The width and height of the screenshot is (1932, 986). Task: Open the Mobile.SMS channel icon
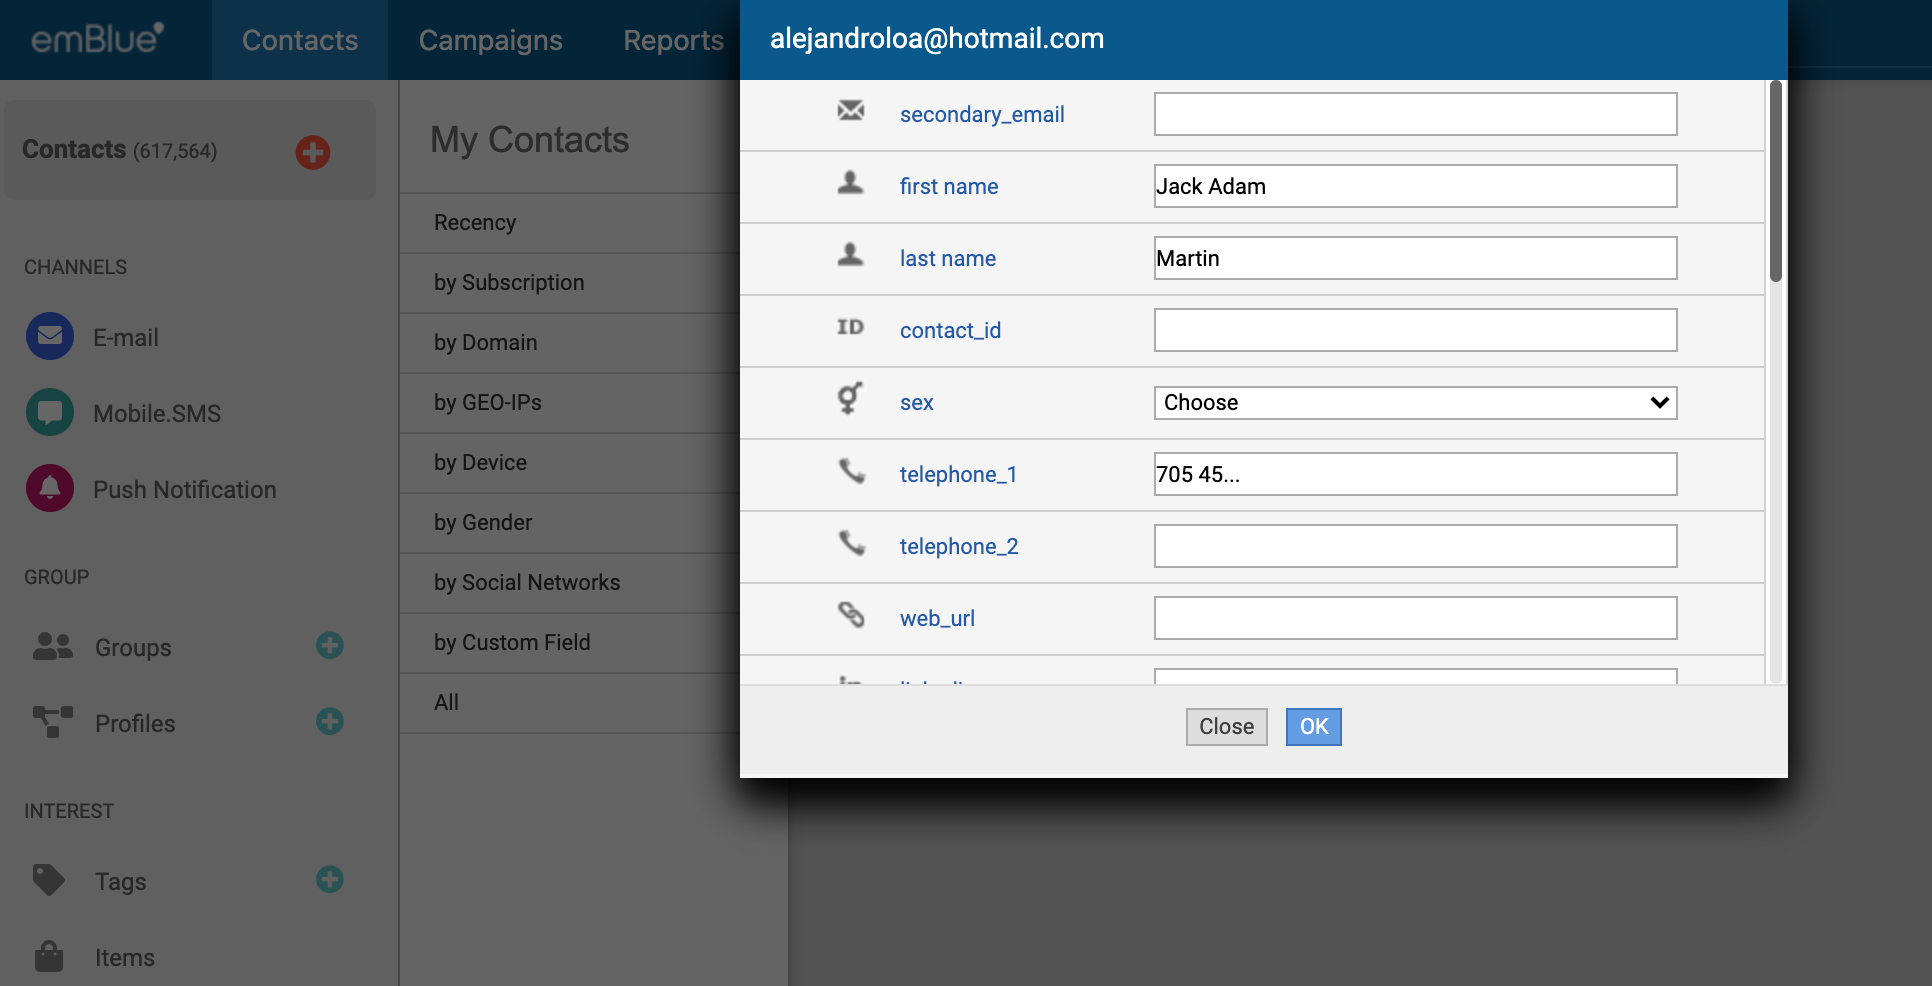click(50, 412)
